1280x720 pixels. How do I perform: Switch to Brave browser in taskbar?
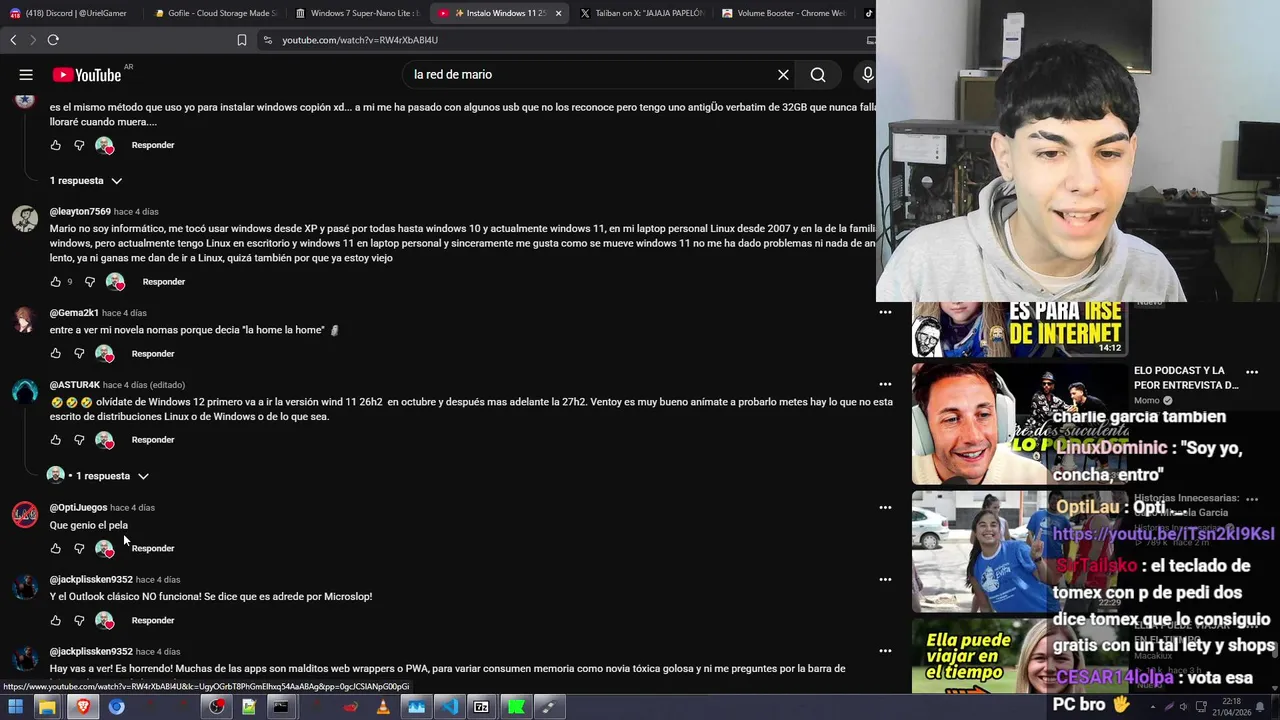(x=83, y=707)
